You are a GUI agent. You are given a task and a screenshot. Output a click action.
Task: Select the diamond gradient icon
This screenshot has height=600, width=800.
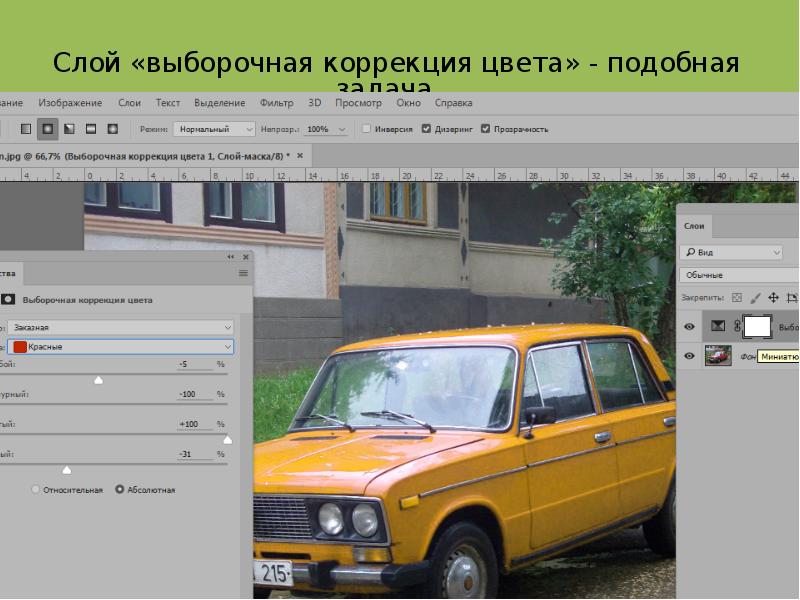tap(113, 129)
